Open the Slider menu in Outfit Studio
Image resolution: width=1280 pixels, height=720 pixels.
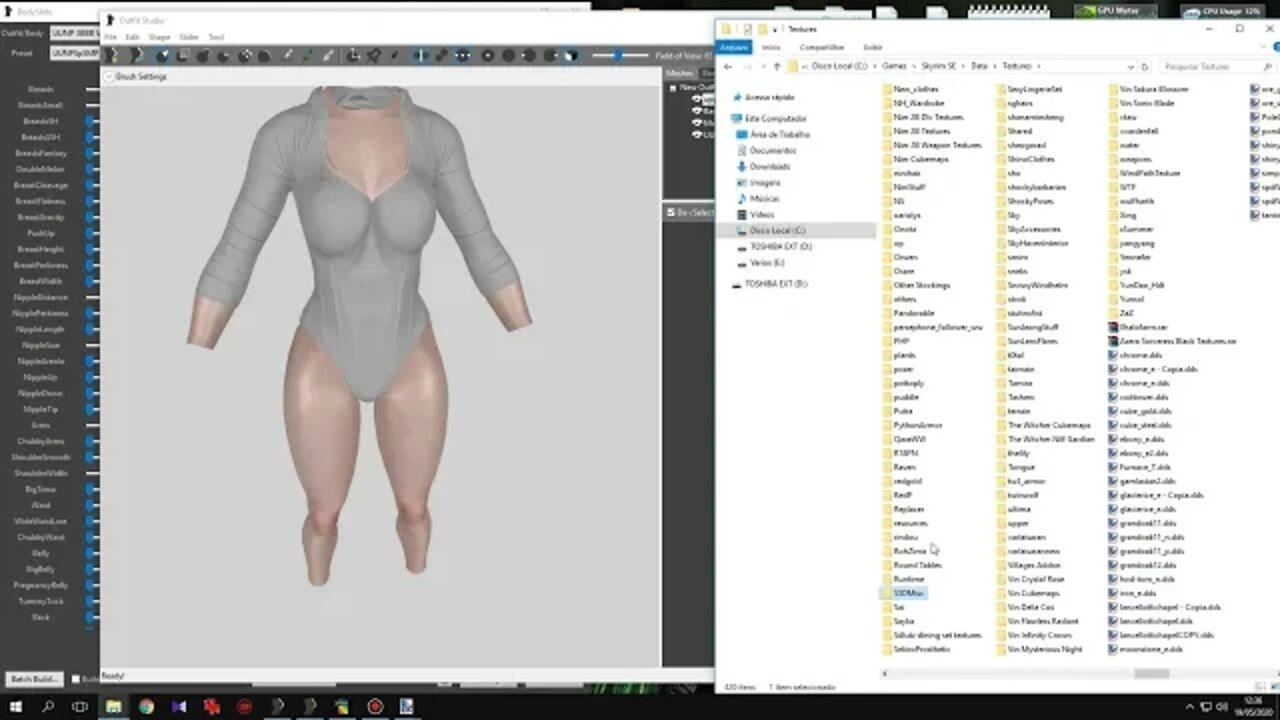(x=188, y=37)
